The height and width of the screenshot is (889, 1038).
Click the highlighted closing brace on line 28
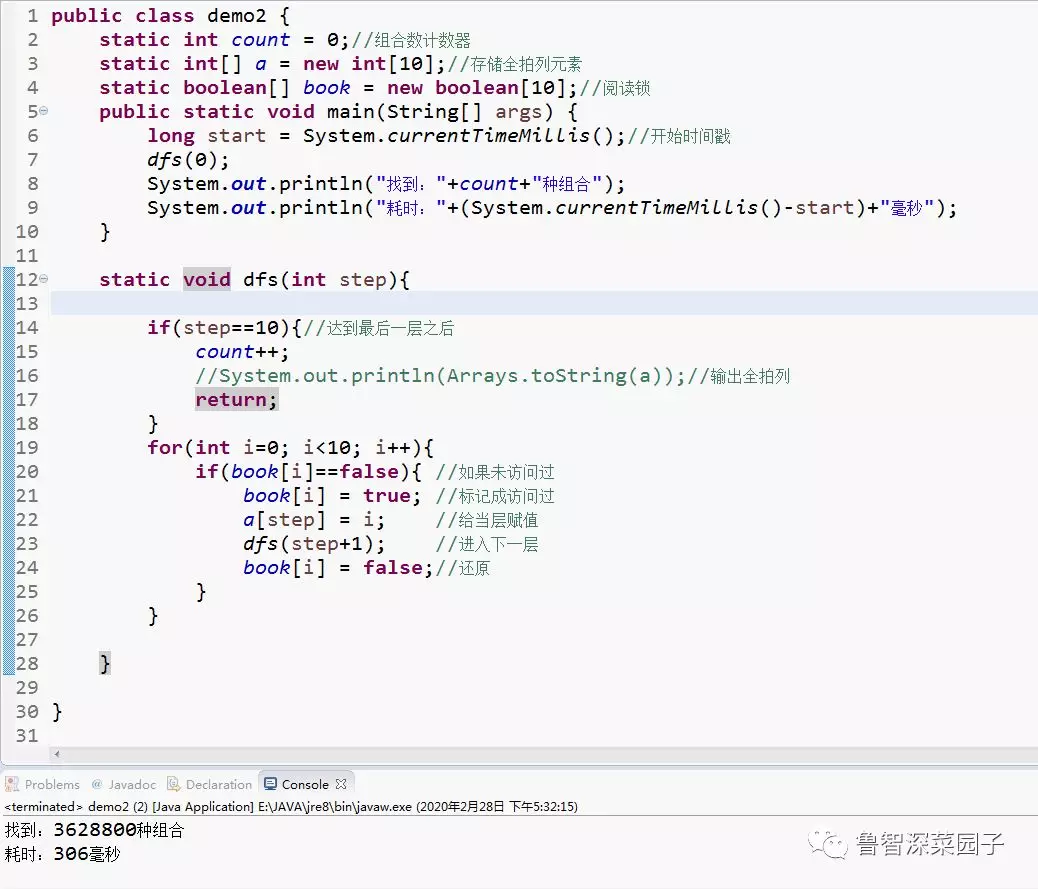(x=105, y=663)
